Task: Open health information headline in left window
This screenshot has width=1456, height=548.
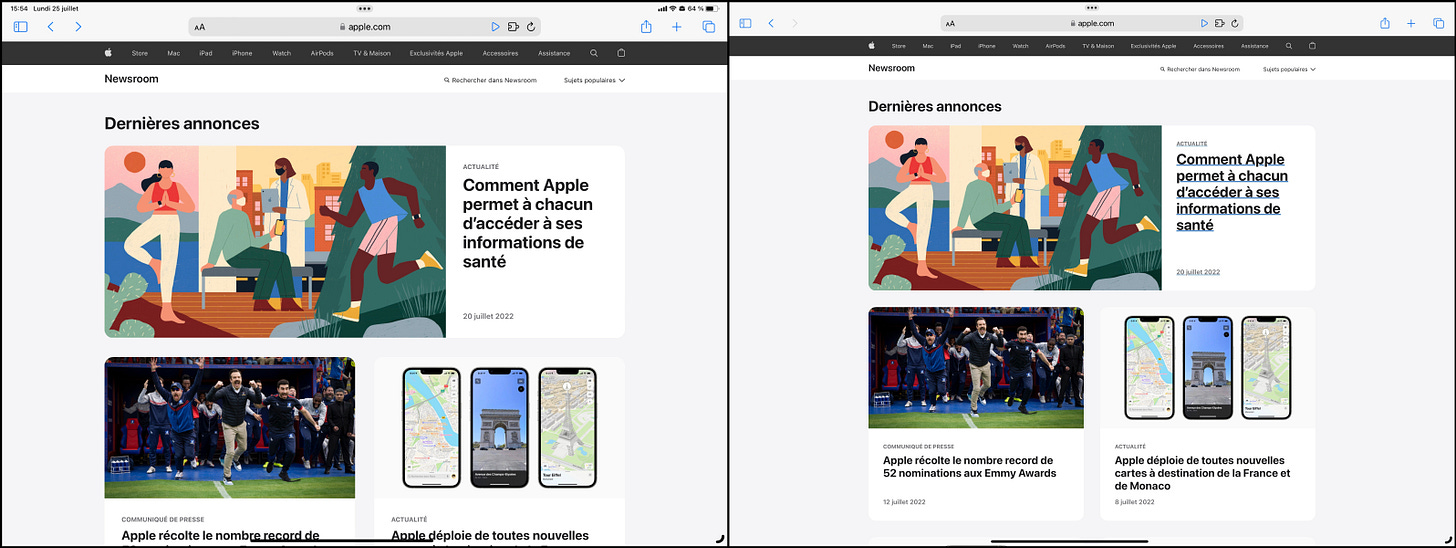Action: (x=527, y=223)
